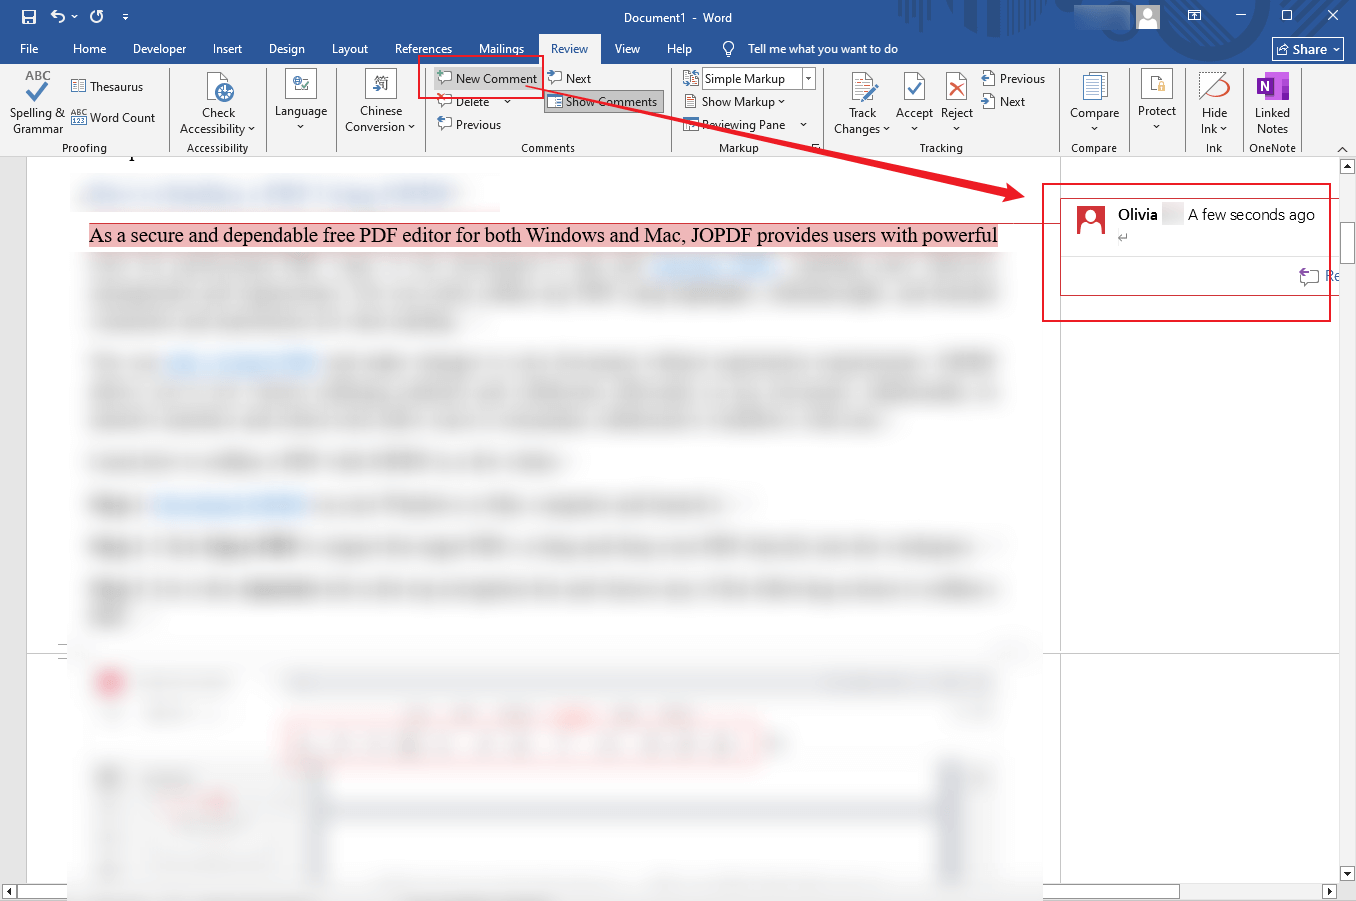This screenshot has height=901, width=1356.
Task: Toggle Show Comments visibility
Action: 603,101
